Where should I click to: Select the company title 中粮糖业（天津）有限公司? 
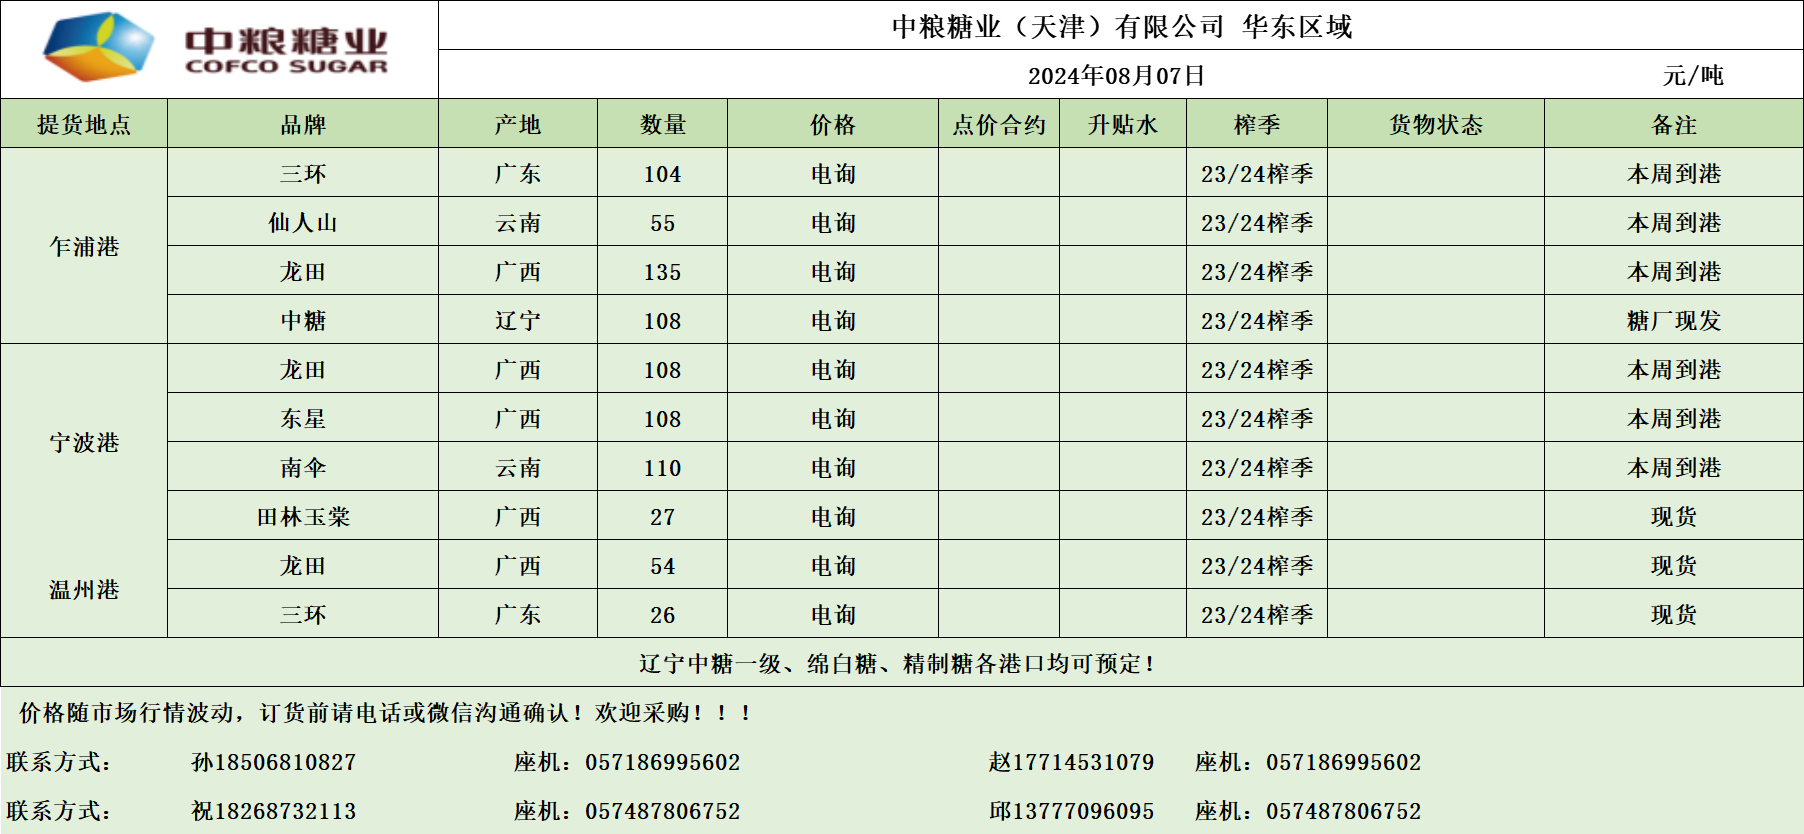[1057, 26]
